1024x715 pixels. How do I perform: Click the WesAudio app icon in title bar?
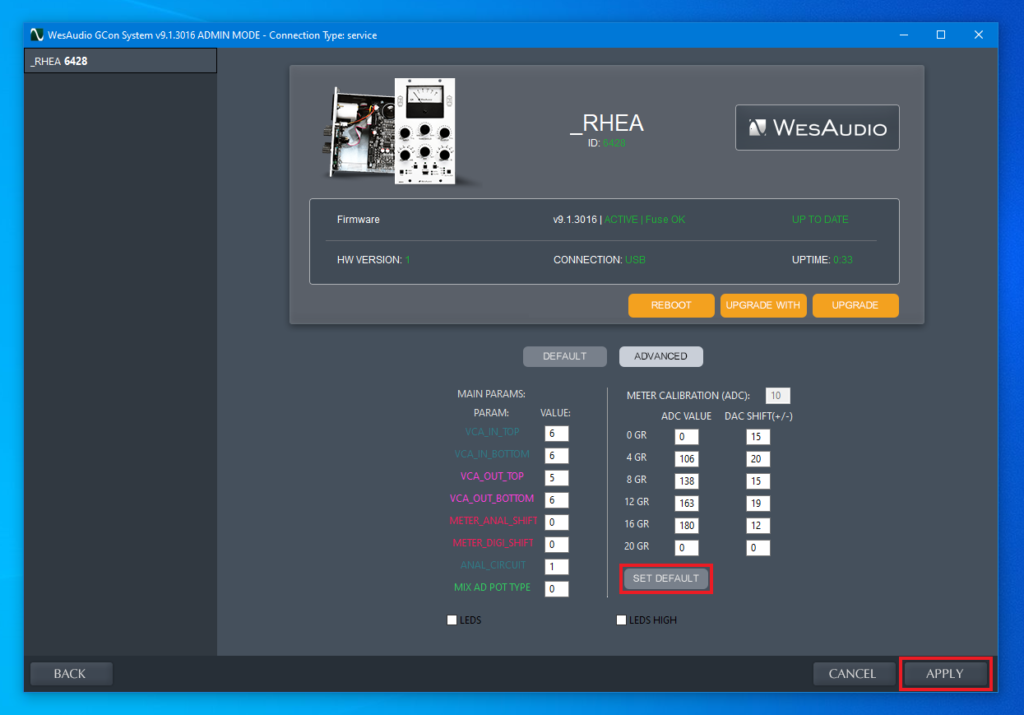pyautogui.click(x=37, y=35)
